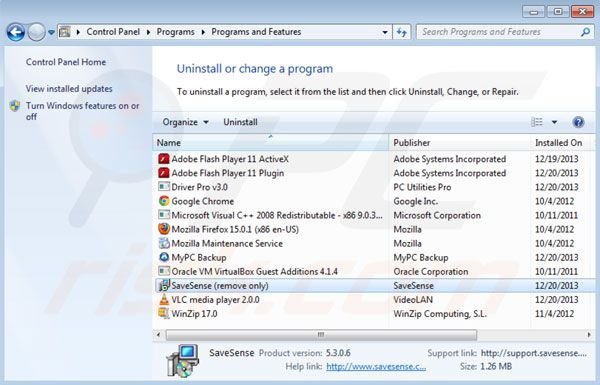Screen dimensions: 600x385
Task: Open the savesense.c... help link
Action: tap(376, 367)
